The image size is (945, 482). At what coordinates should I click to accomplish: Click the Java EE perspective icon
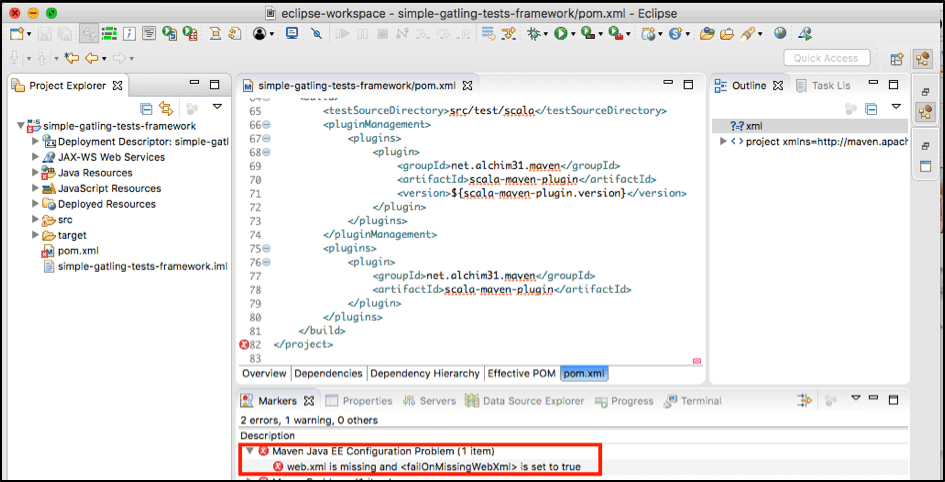pyautogui.click(x=922, y=58)
